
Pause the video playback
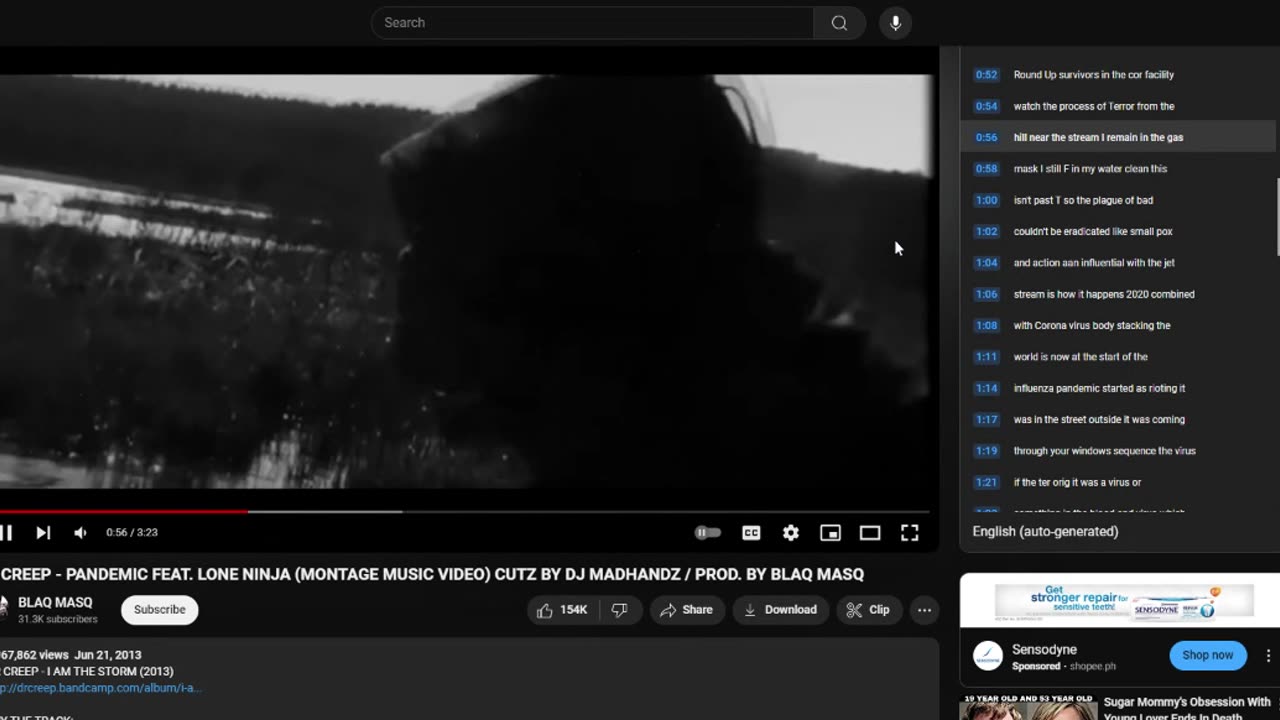(x=6, y=533)
